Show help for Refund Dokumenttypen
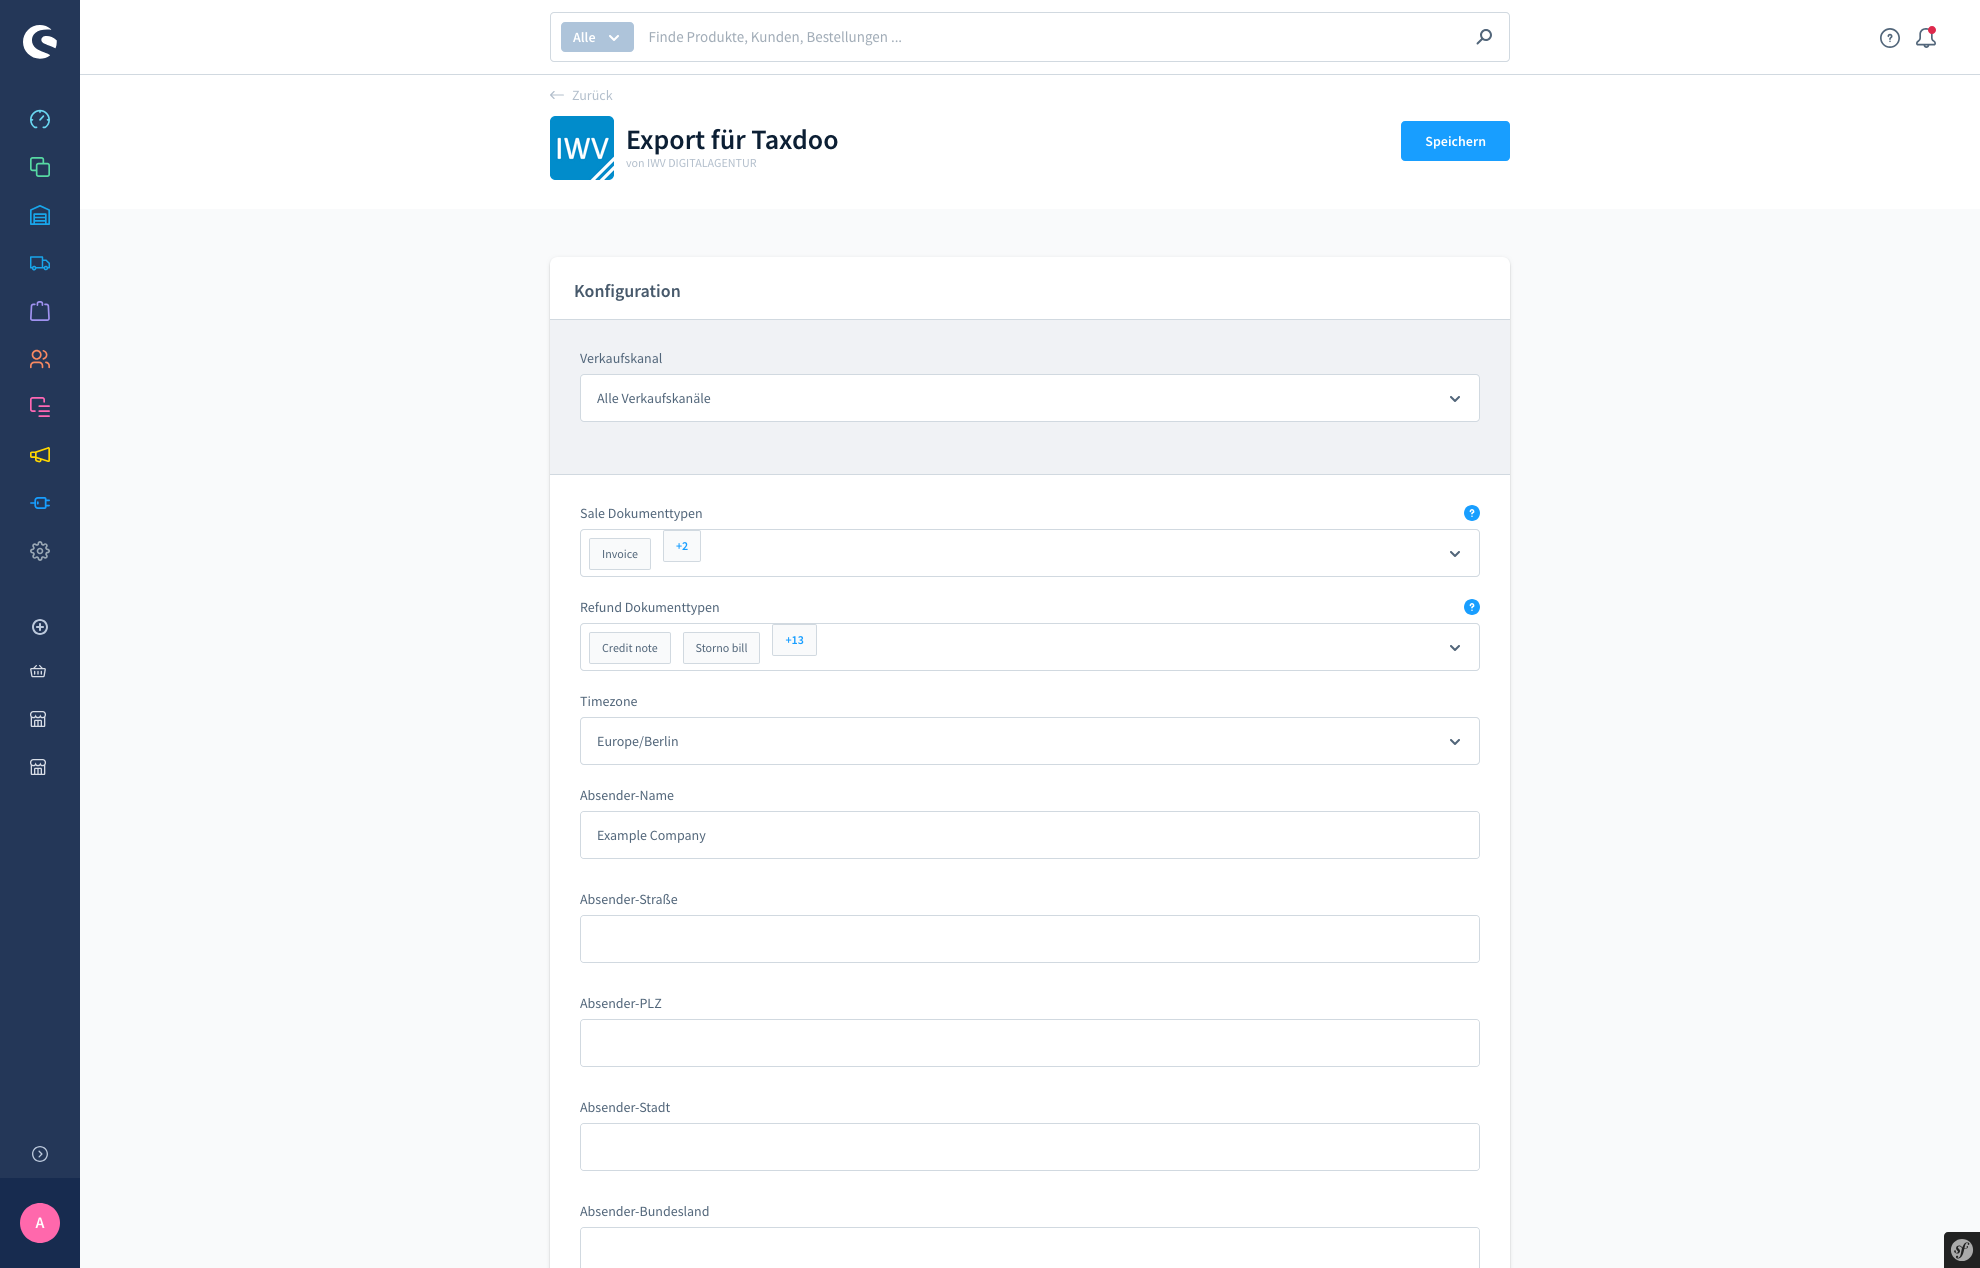The height and width of the screenshot is (1268, 1980). [x=1472, y=607]
